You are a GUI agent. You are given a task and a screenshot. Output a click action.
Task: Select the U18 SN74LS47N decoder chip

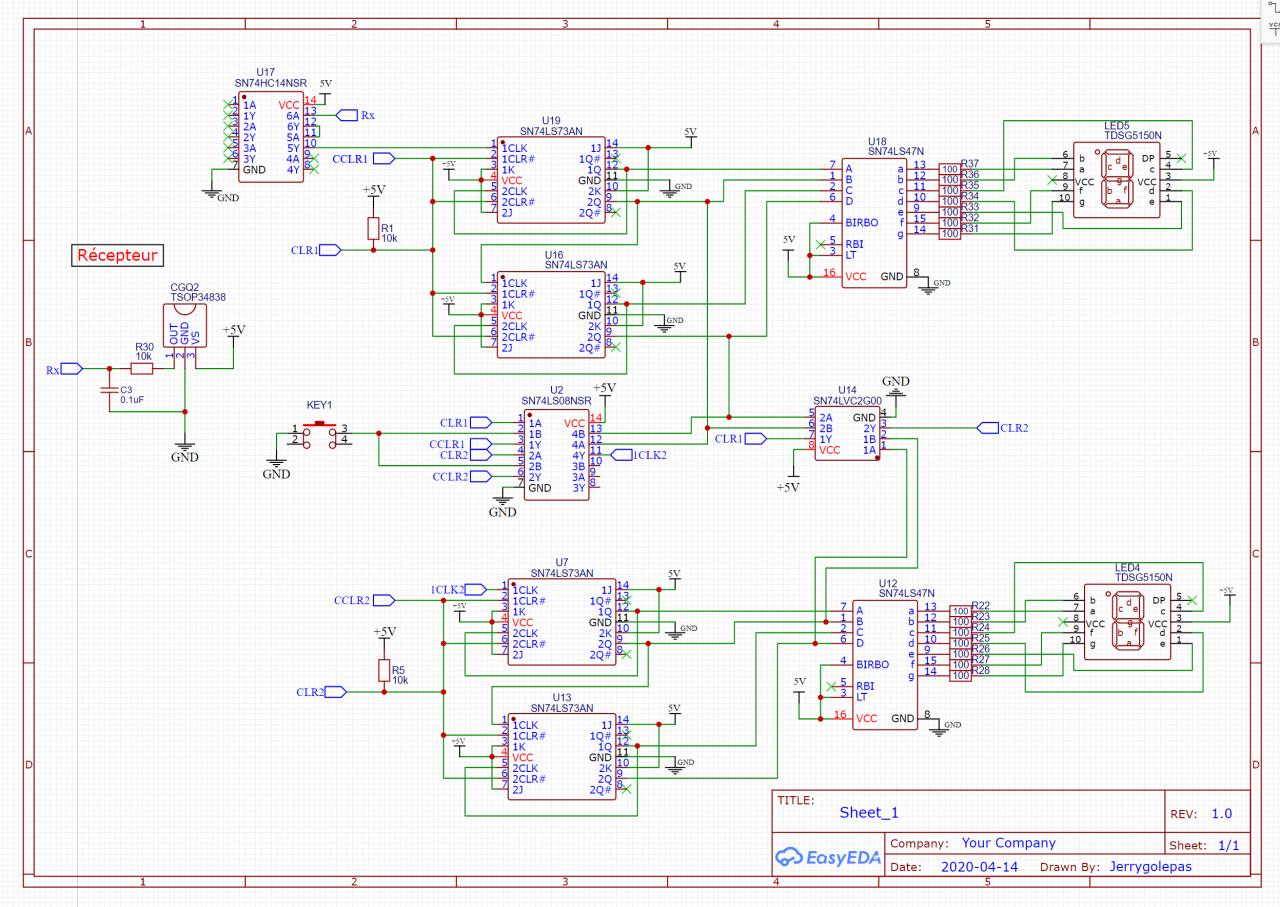pos(876,223)
